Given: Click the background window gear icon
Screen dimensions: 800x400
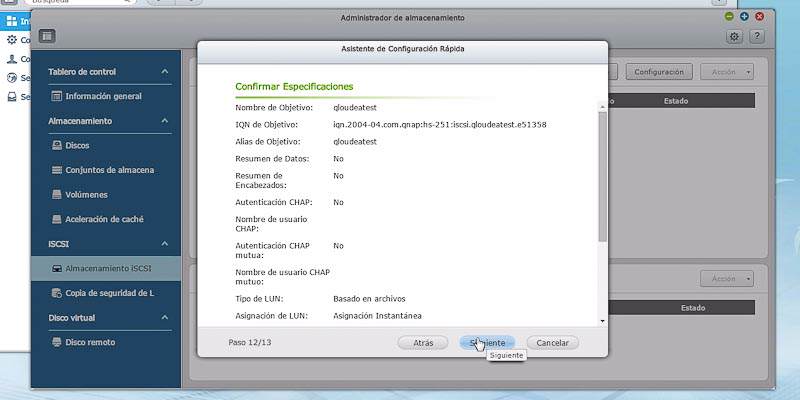Looking at the screenshot, I should [12, 40].
